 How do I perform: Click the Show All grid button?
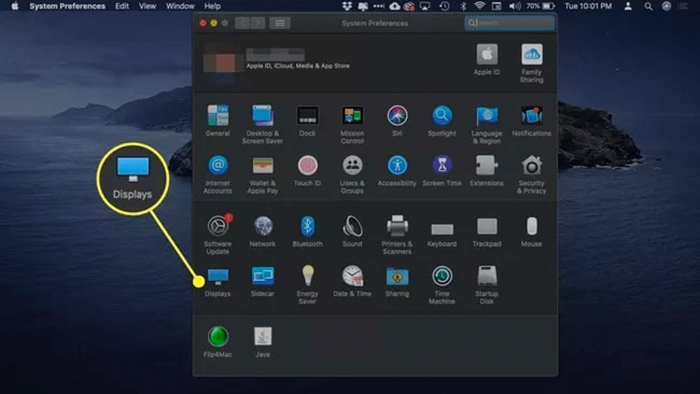tap(280, 23)
